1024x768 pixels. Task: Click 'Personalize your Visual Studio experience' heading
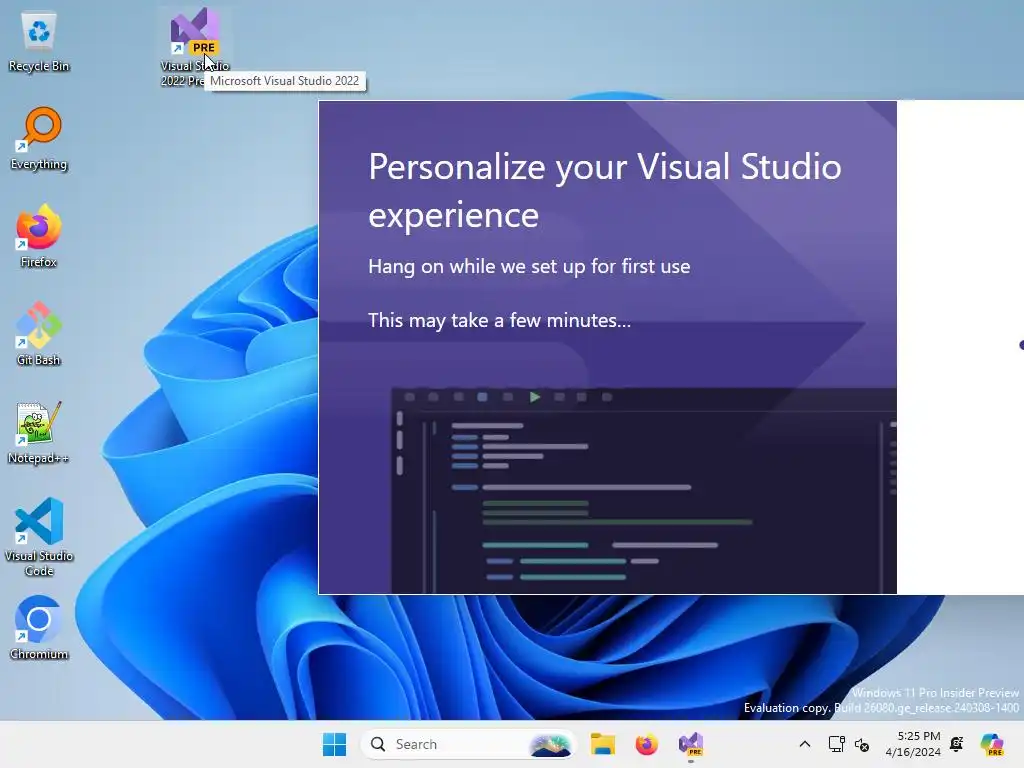605,190
